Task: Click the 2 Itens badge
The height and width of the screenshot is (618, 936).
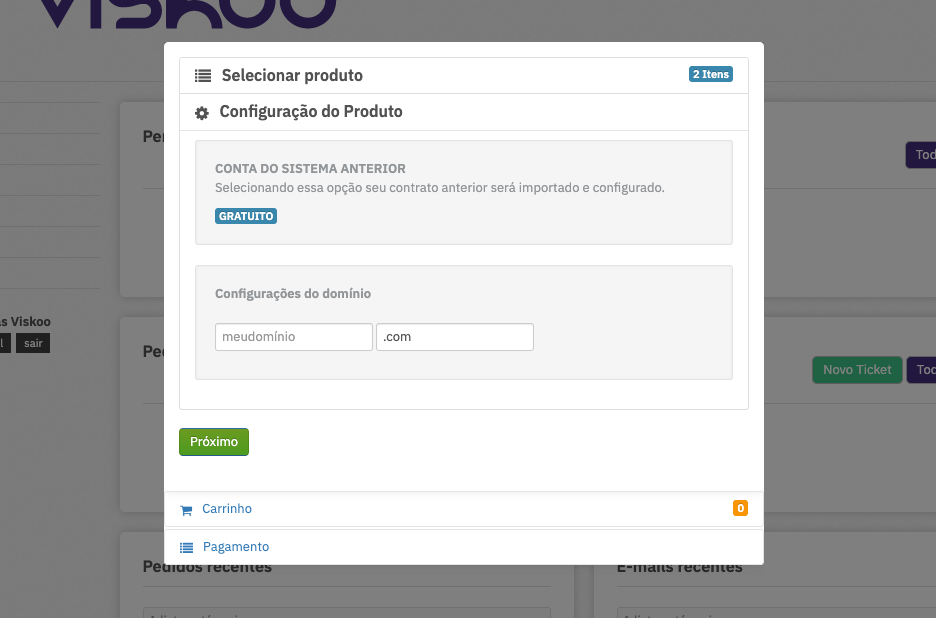Action: coord(710,74)
